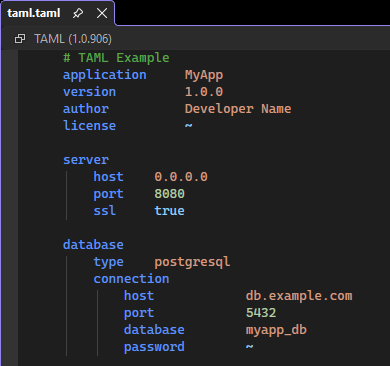Screen dimensions: 390x366
Task: Click the top-level 'database' section key
Action: click(93, 245)
